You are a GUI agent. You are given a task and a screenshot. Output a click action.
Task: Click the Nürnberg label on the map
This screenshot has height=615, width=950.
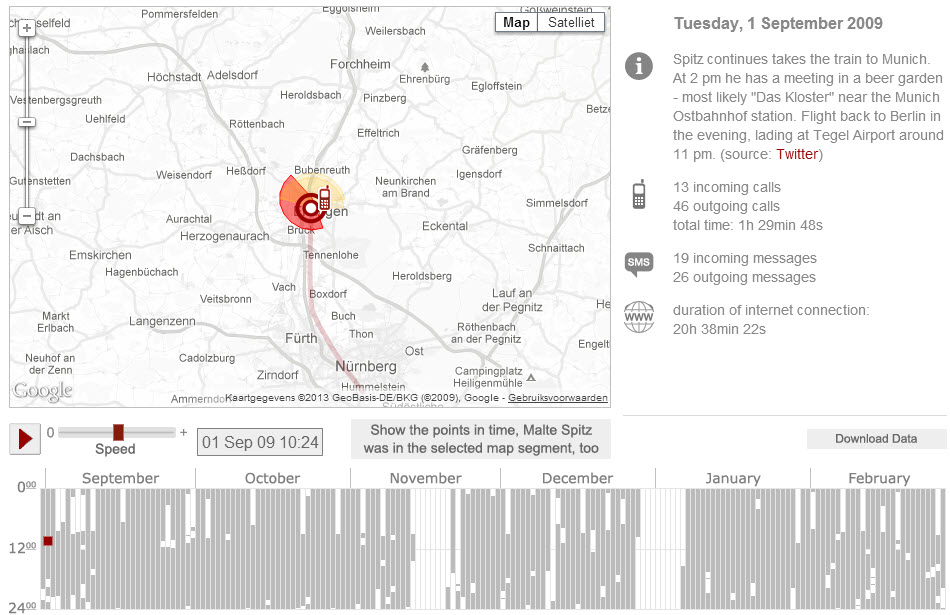[x=366, y=366]
